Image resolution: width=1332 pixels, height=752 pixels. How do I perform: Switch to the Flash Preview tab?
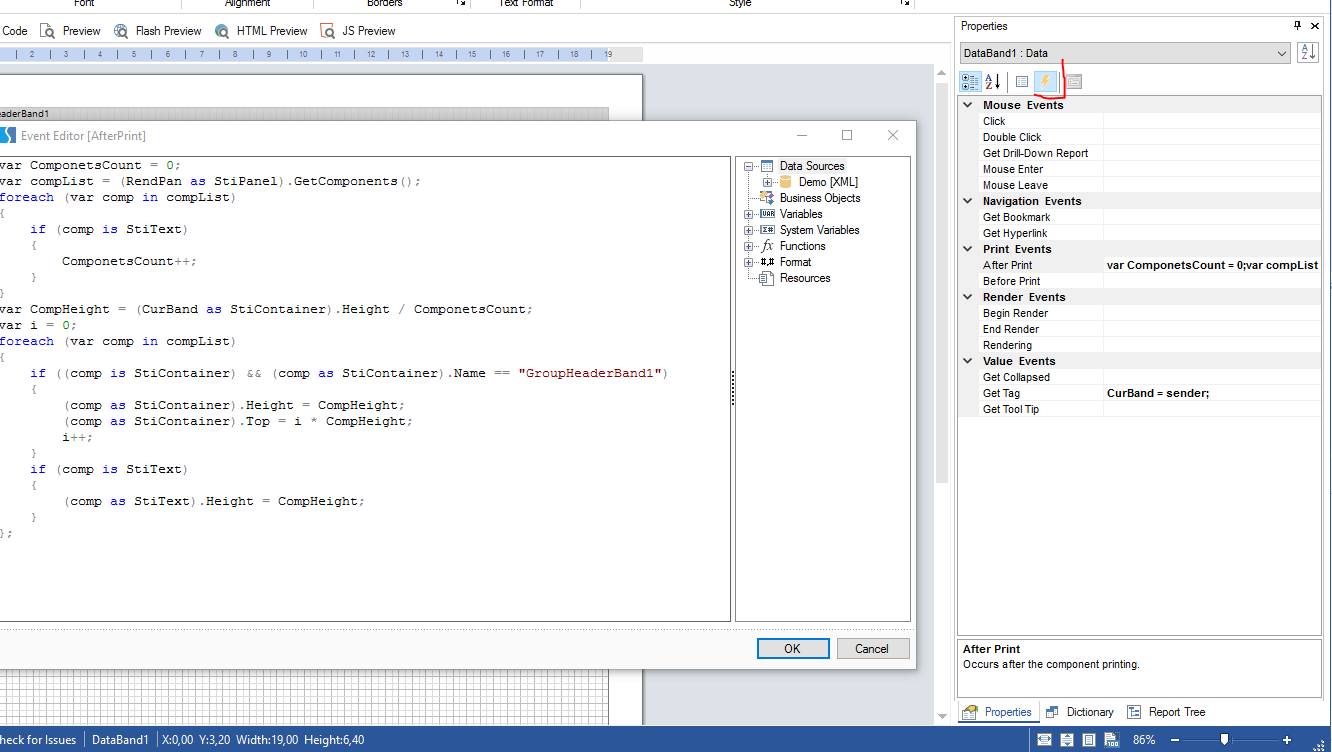(158, 31)
